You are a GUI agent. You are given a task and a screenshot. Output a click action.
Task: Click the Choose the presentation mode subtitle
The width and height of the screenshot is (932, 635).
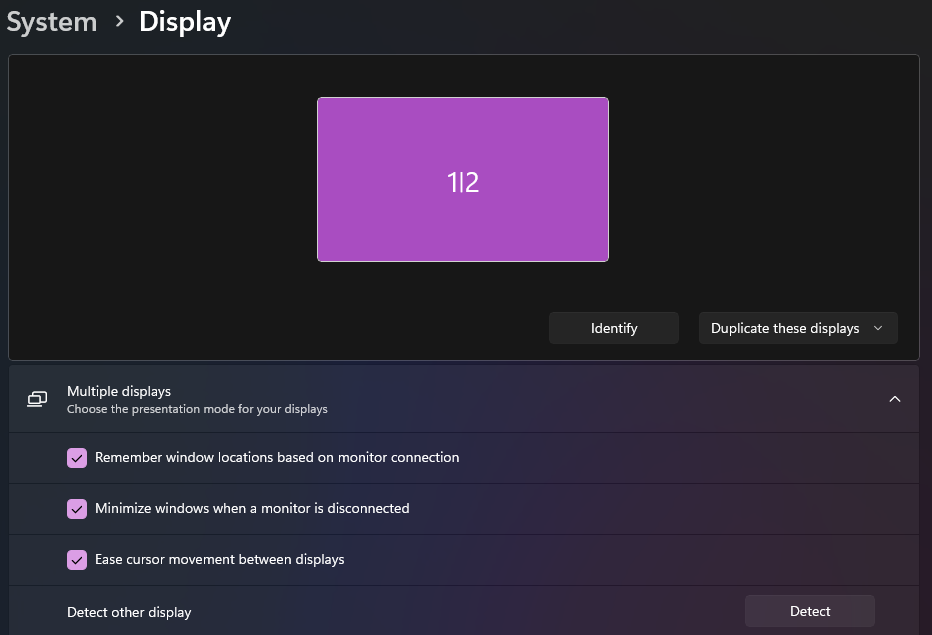pos(197,409)
